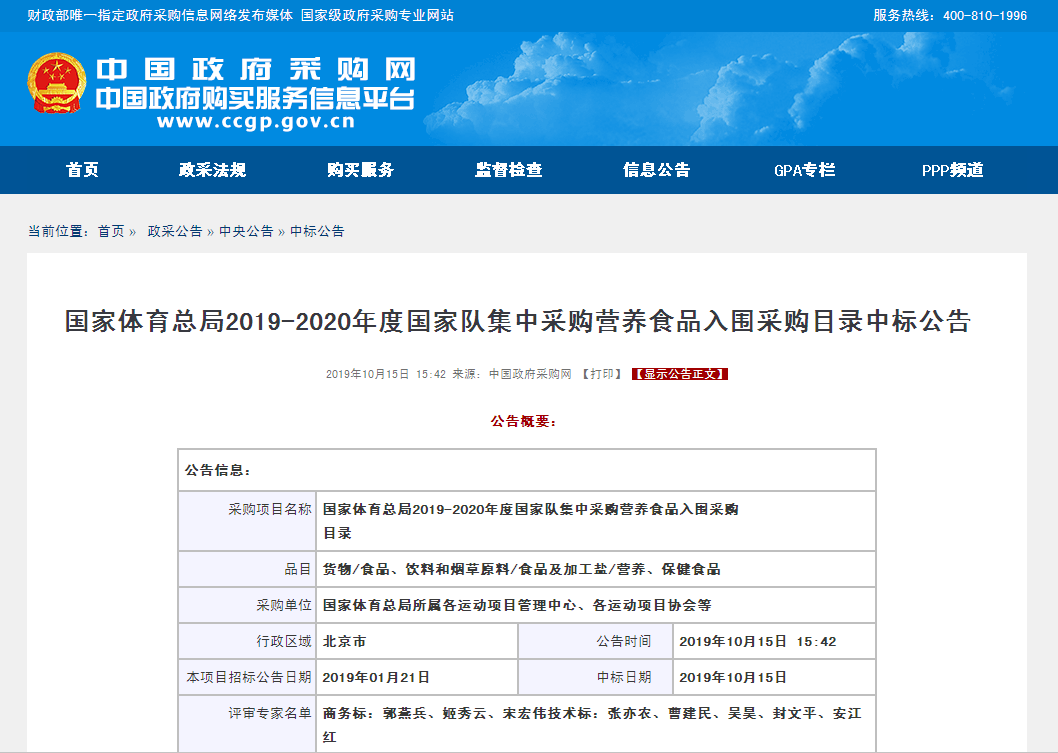The height and width of the screenshot is (753, 1058).
Task: Click the 北京市 cell
Action: pyautogui.click(x=417, y=641)
